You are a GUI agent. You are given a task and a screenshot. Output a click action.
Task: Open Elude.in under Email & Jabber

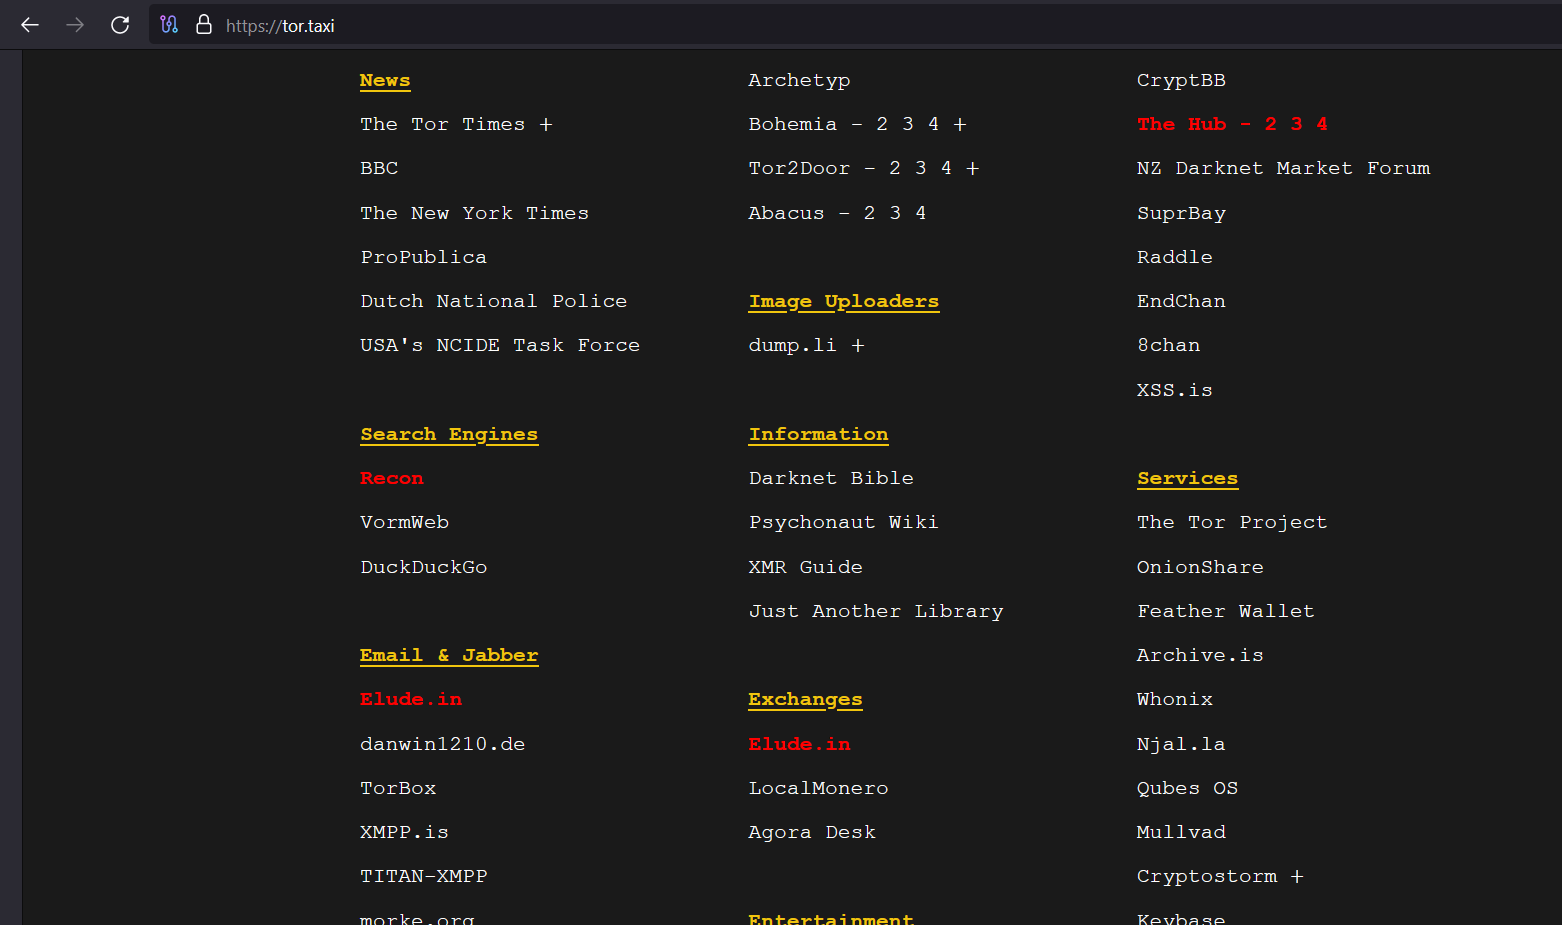pos(411,699)
